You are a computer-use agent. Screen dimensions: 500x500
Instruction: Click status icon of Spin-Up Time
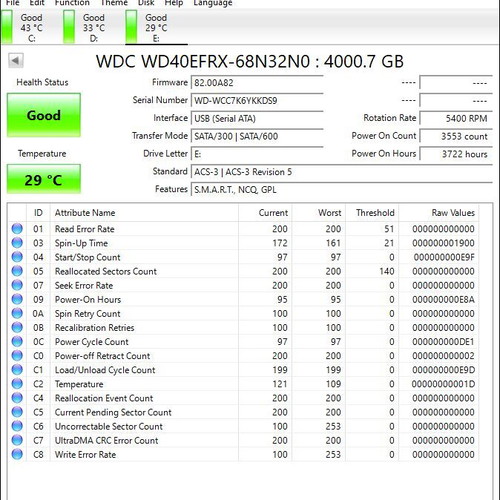coord(17,243)
